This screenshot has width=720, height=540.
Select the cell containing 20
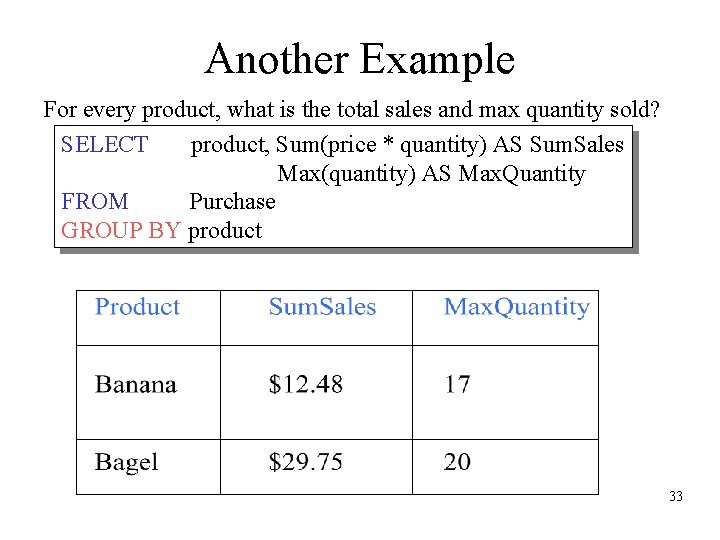click(458, 462)
